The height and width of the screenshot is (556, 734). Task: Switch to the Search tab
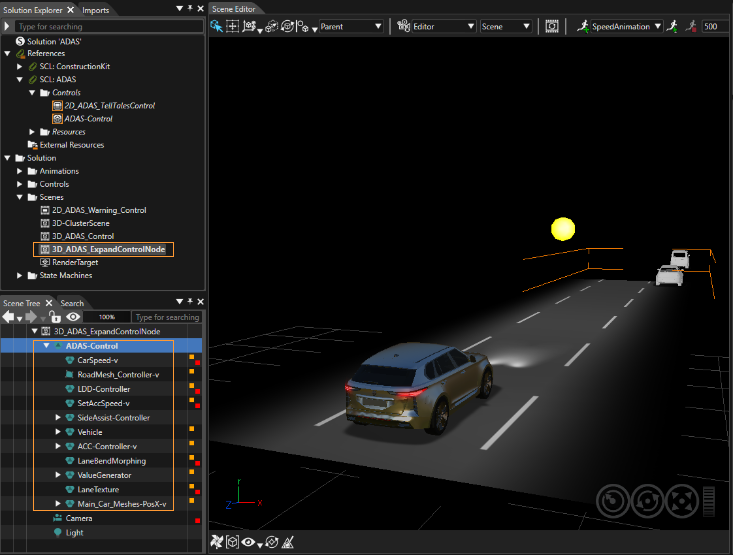point(72,303)
